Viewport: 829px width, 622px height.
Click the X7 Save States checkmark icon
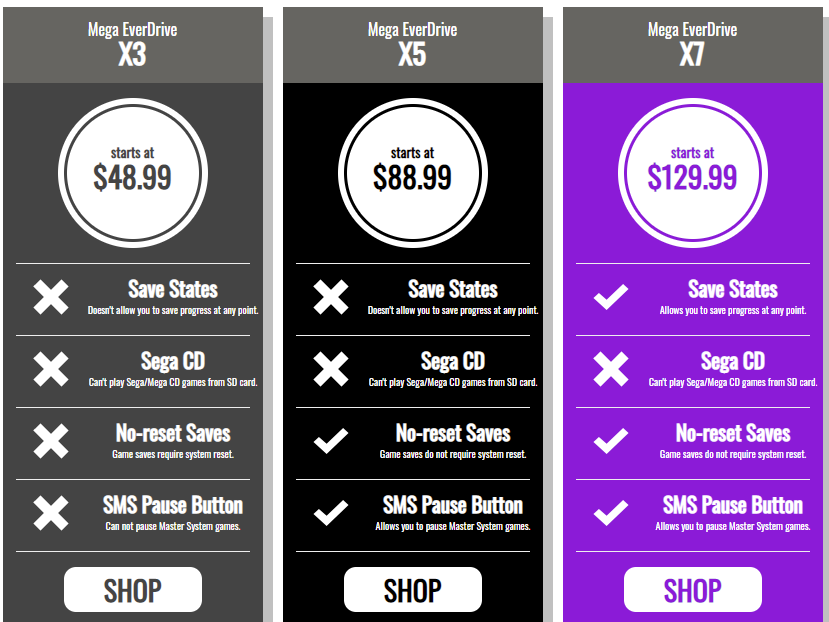611,298
